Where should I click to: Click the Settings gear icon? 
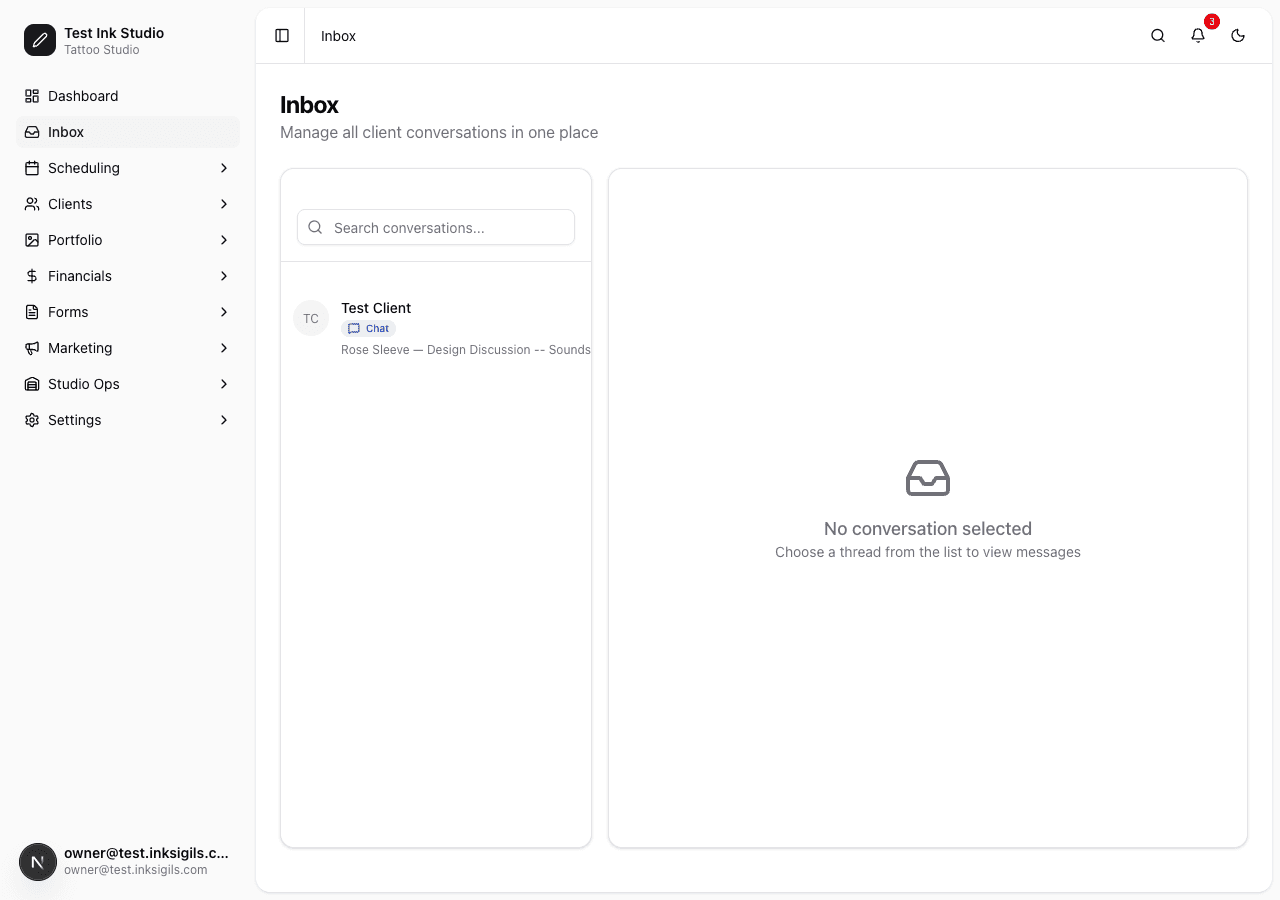click(31, 420)
